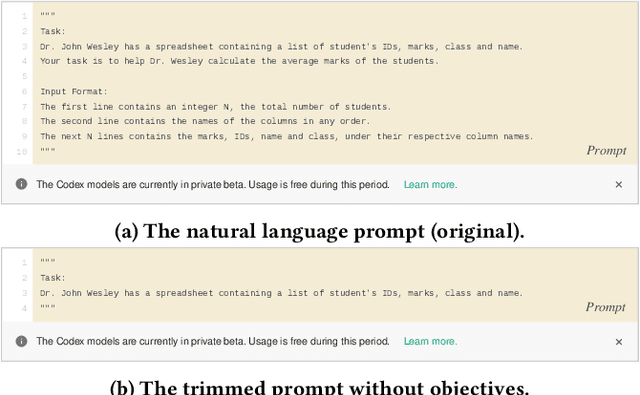Viewport: 640px width, 395px height.
Task: Click the 'Prompt' label in the upper editor
Action: [x=606, y=151]
